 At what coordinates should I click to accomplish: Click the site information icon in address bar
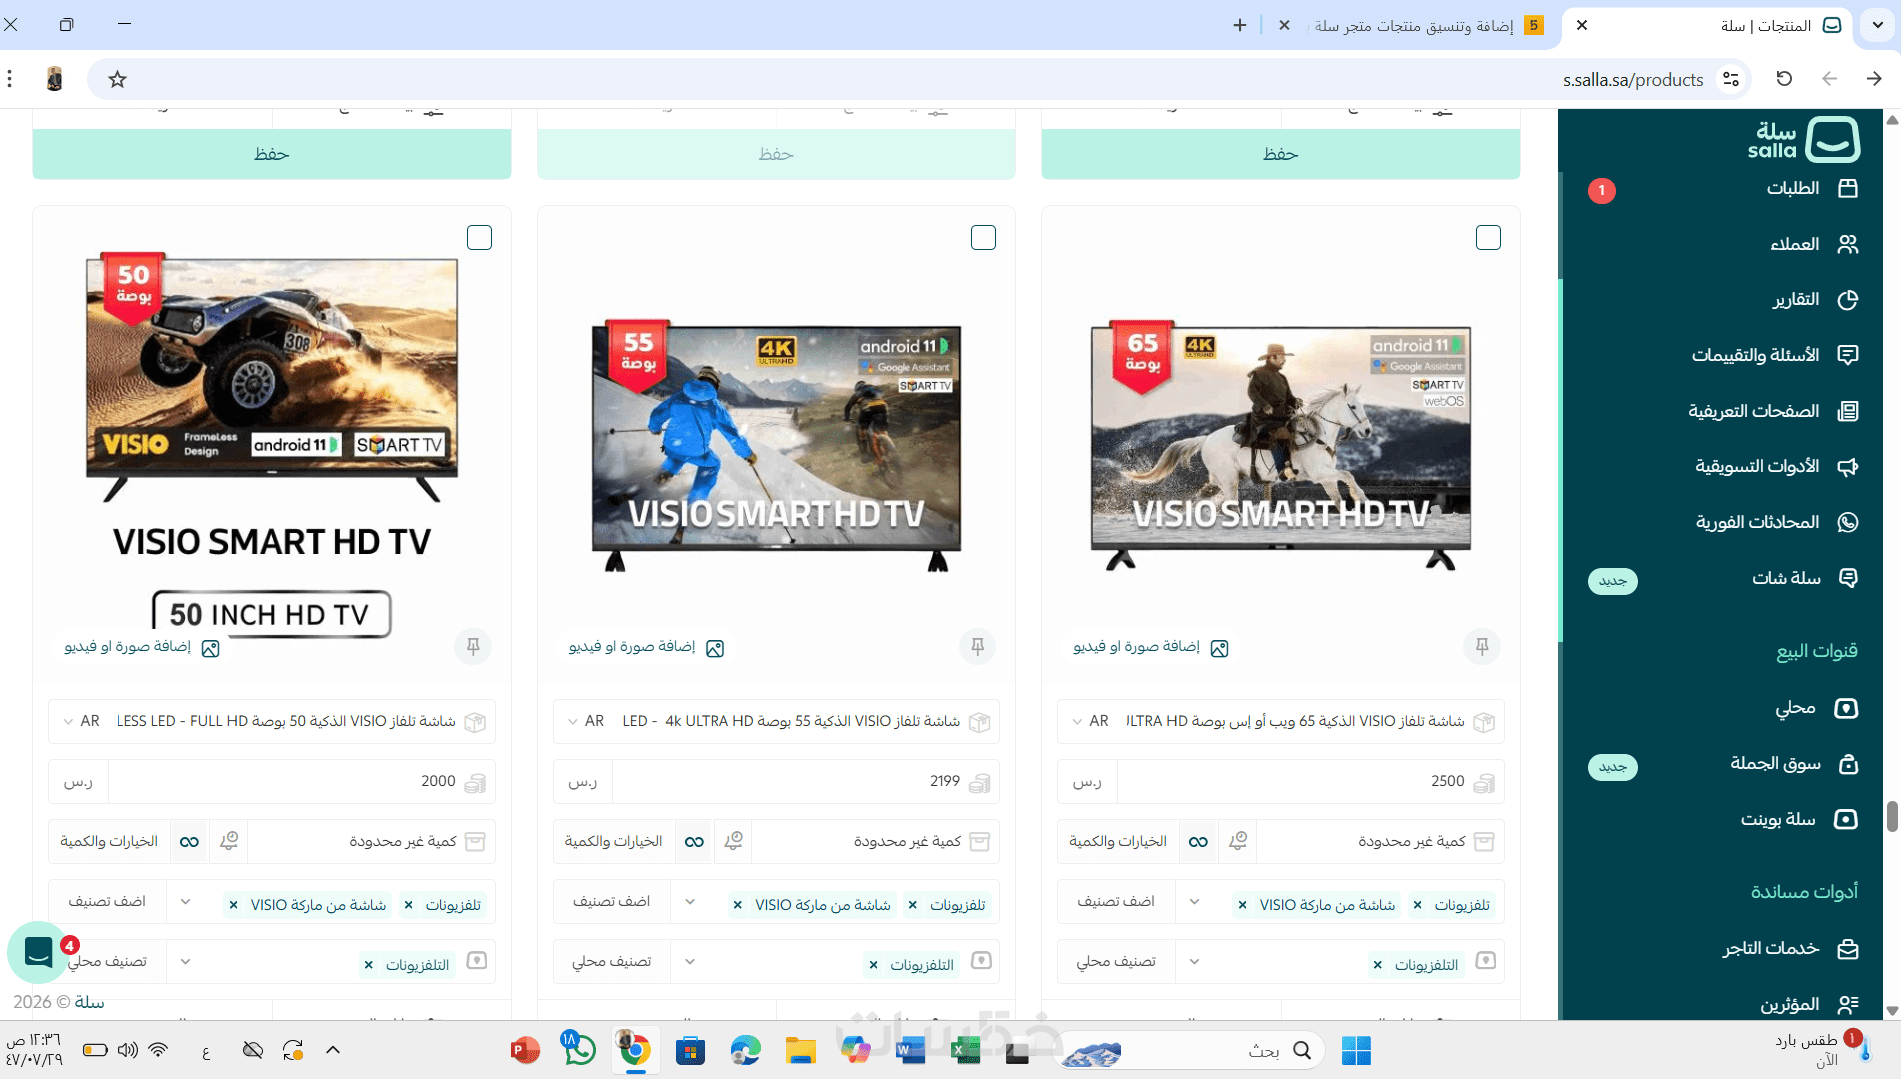(1731, 79)
